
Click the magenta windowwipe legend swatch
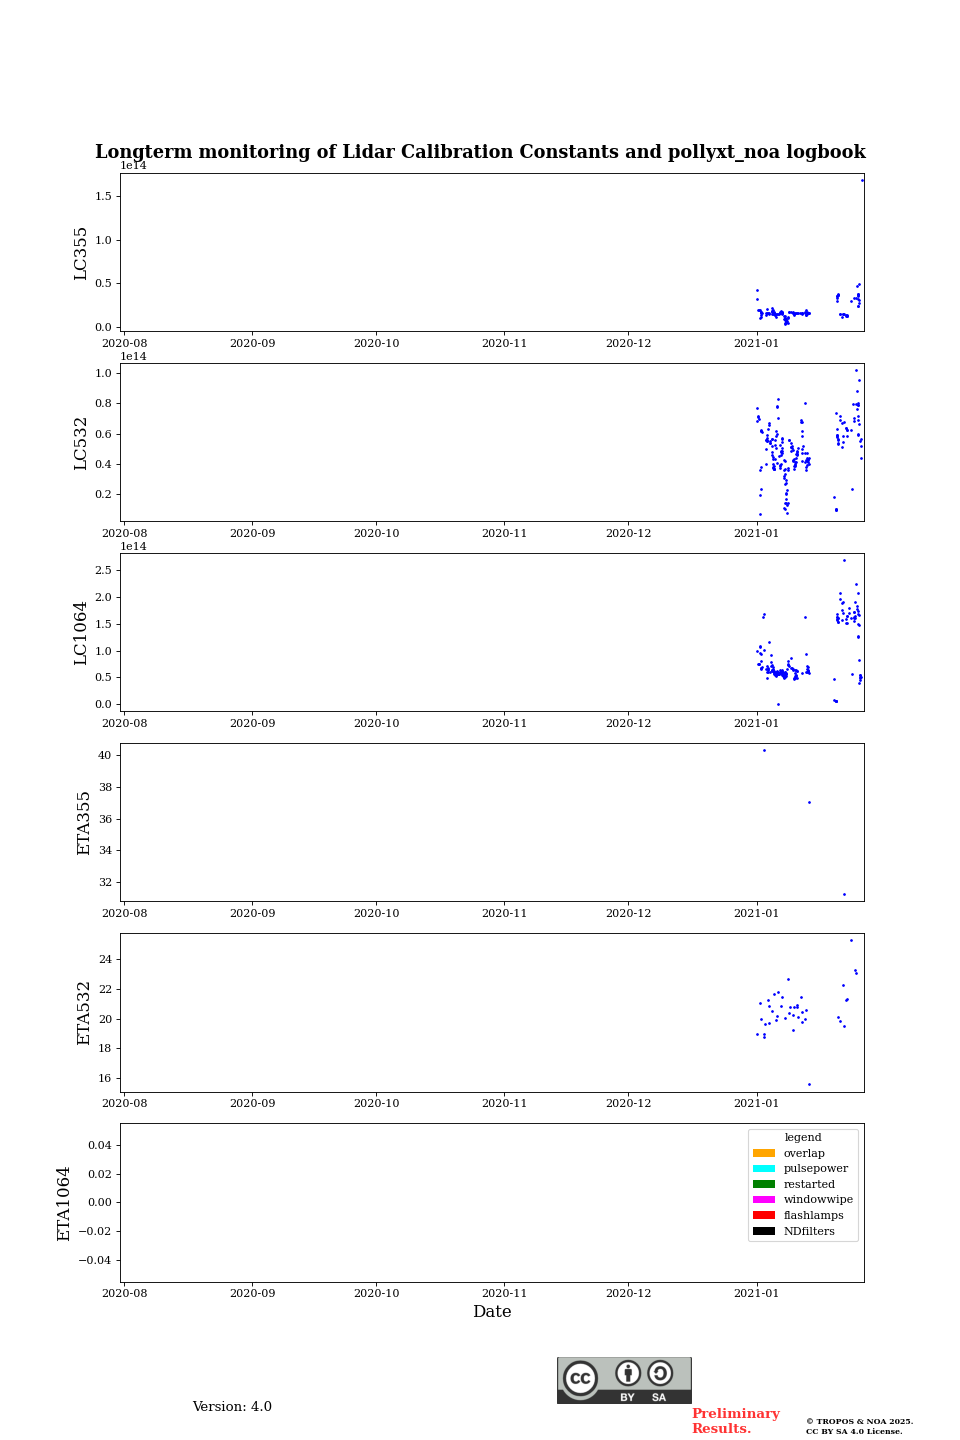click(764, 1200)
